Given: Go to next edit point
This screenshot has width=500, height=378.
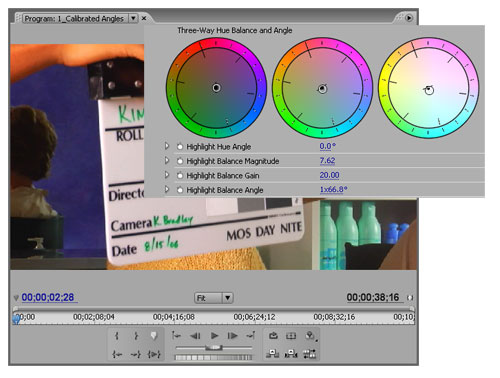Looking at the screenshot, I should click(x=251, y=336).
